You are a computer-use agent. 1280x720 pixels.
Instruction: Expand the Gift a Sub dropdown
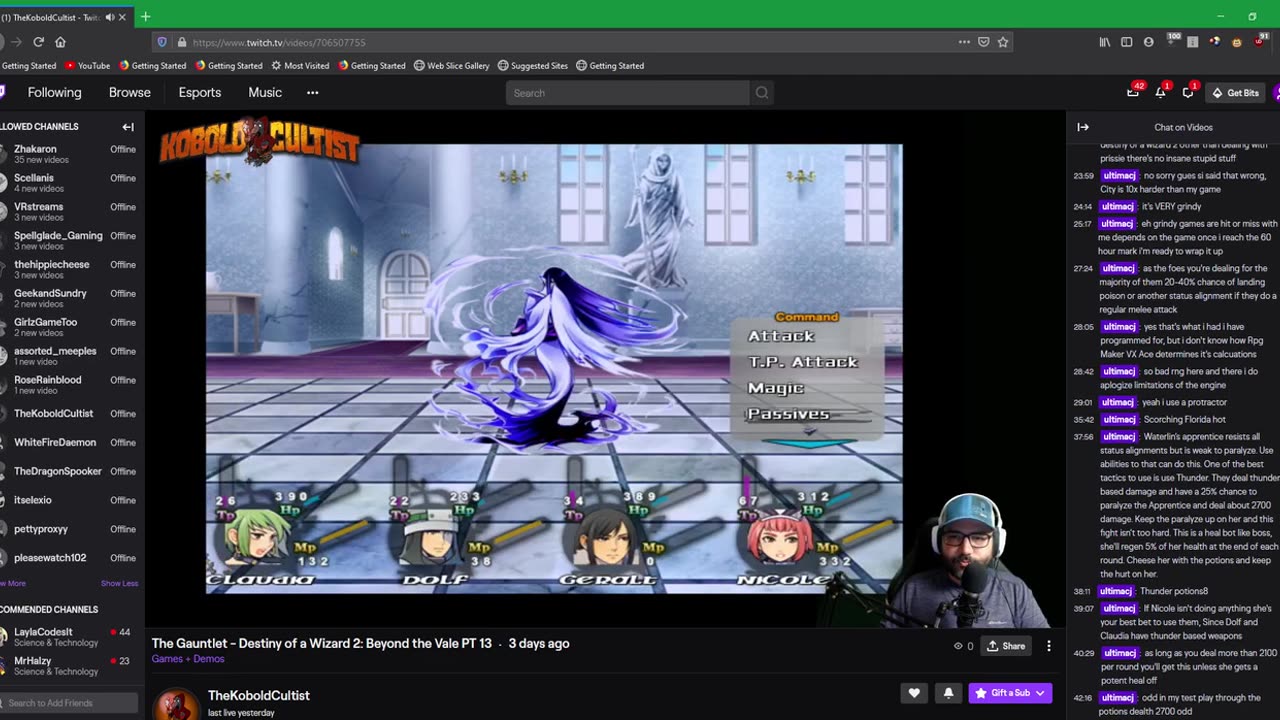[x=1040, y=693]
